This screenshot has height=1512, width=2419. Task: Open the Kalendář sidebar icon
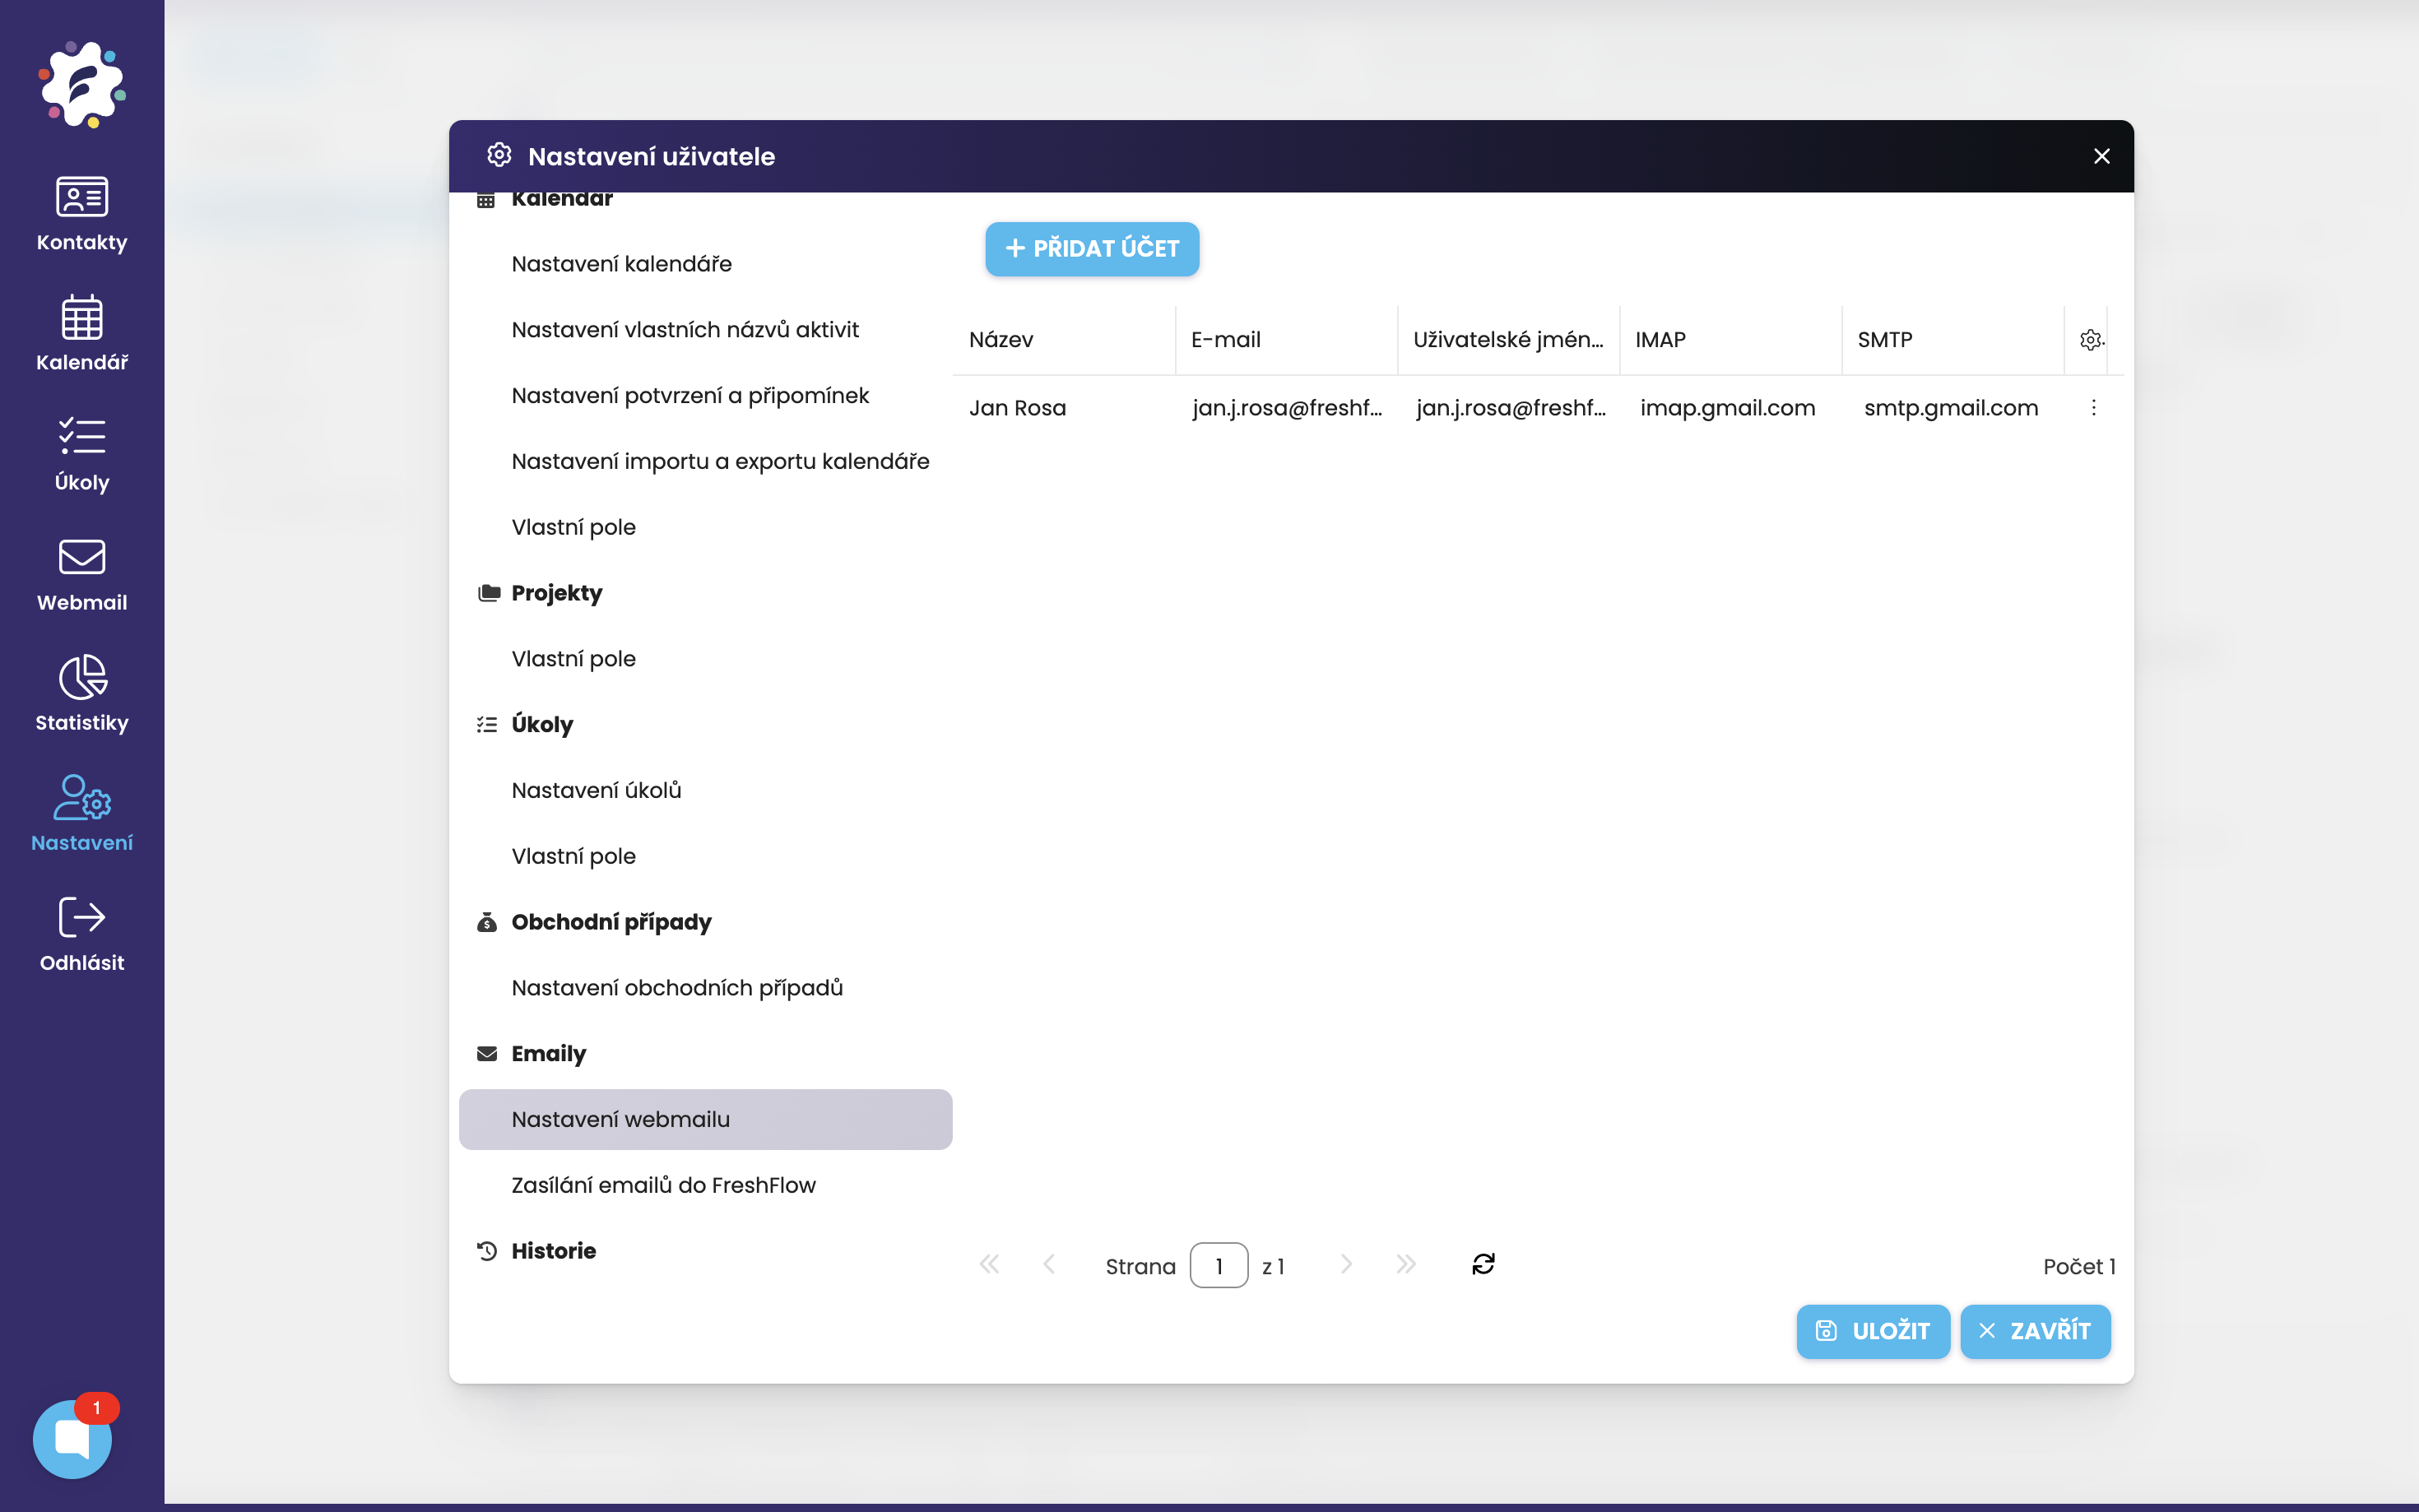click(82, 333)
